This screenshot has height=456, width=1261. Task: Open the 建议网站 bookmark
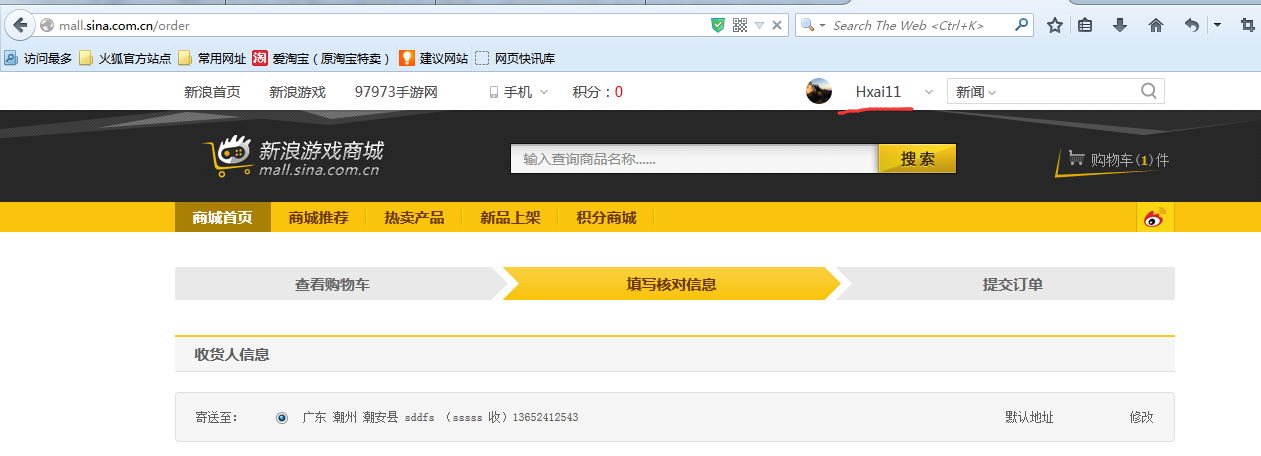click(433, 58)
